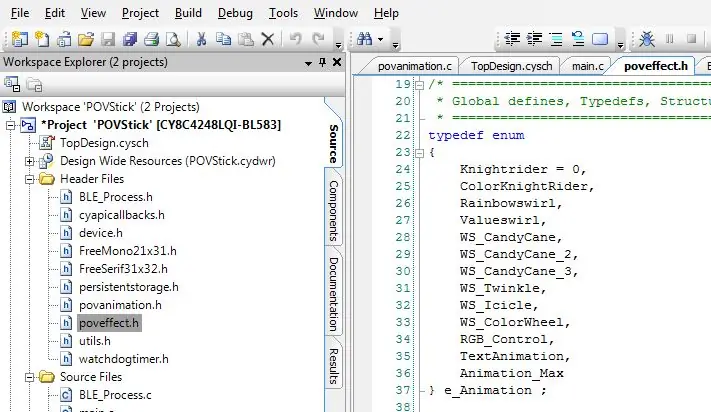This screenshot has width=711, height=412.
Task: Open the Help menu
Action: pos(386,13)
